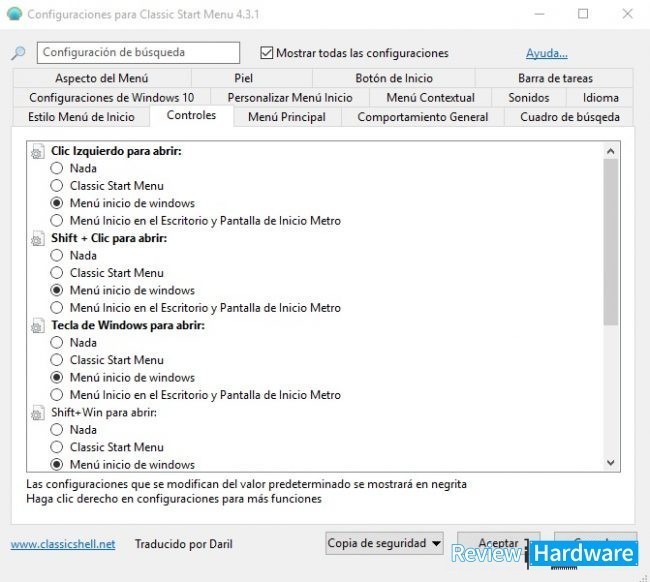Select Menú inicio de windows under Tecla de Windows

point(57,377)
